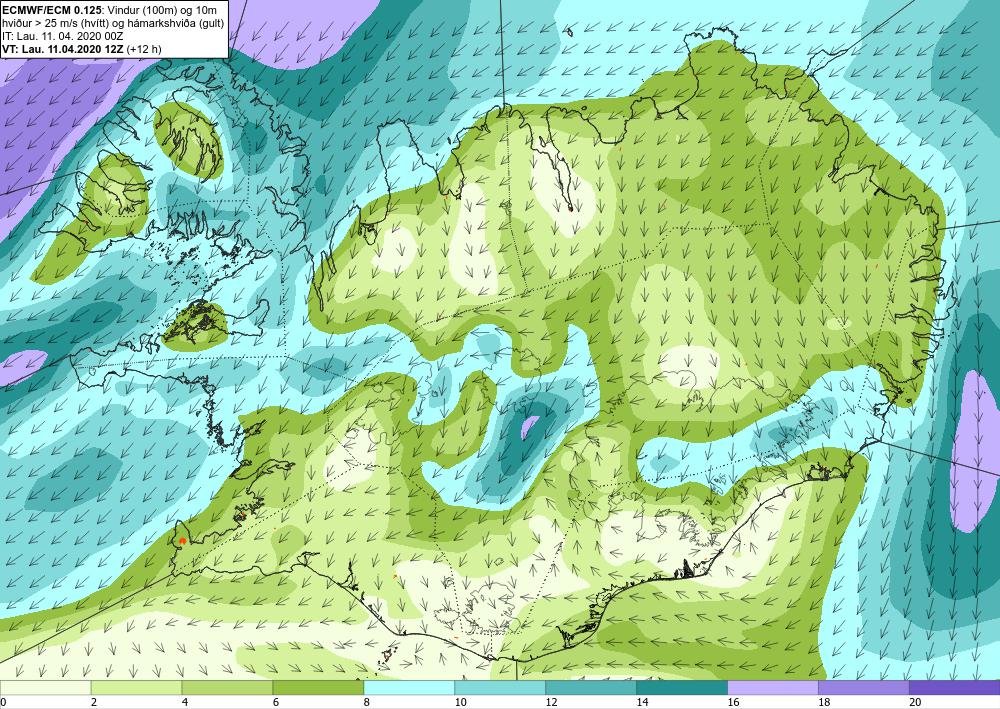
Task: Click the 18–20 m/s purple legend swatch
Action: (x=864, y=687)
